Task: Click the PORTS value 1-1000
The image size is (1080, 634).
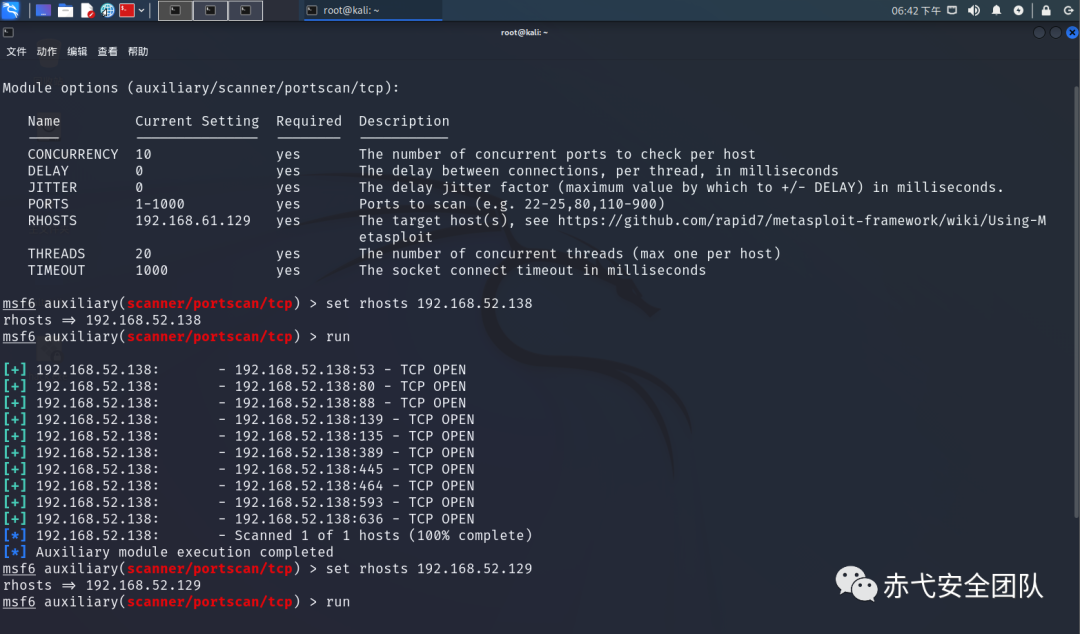Action: (160, 204)
